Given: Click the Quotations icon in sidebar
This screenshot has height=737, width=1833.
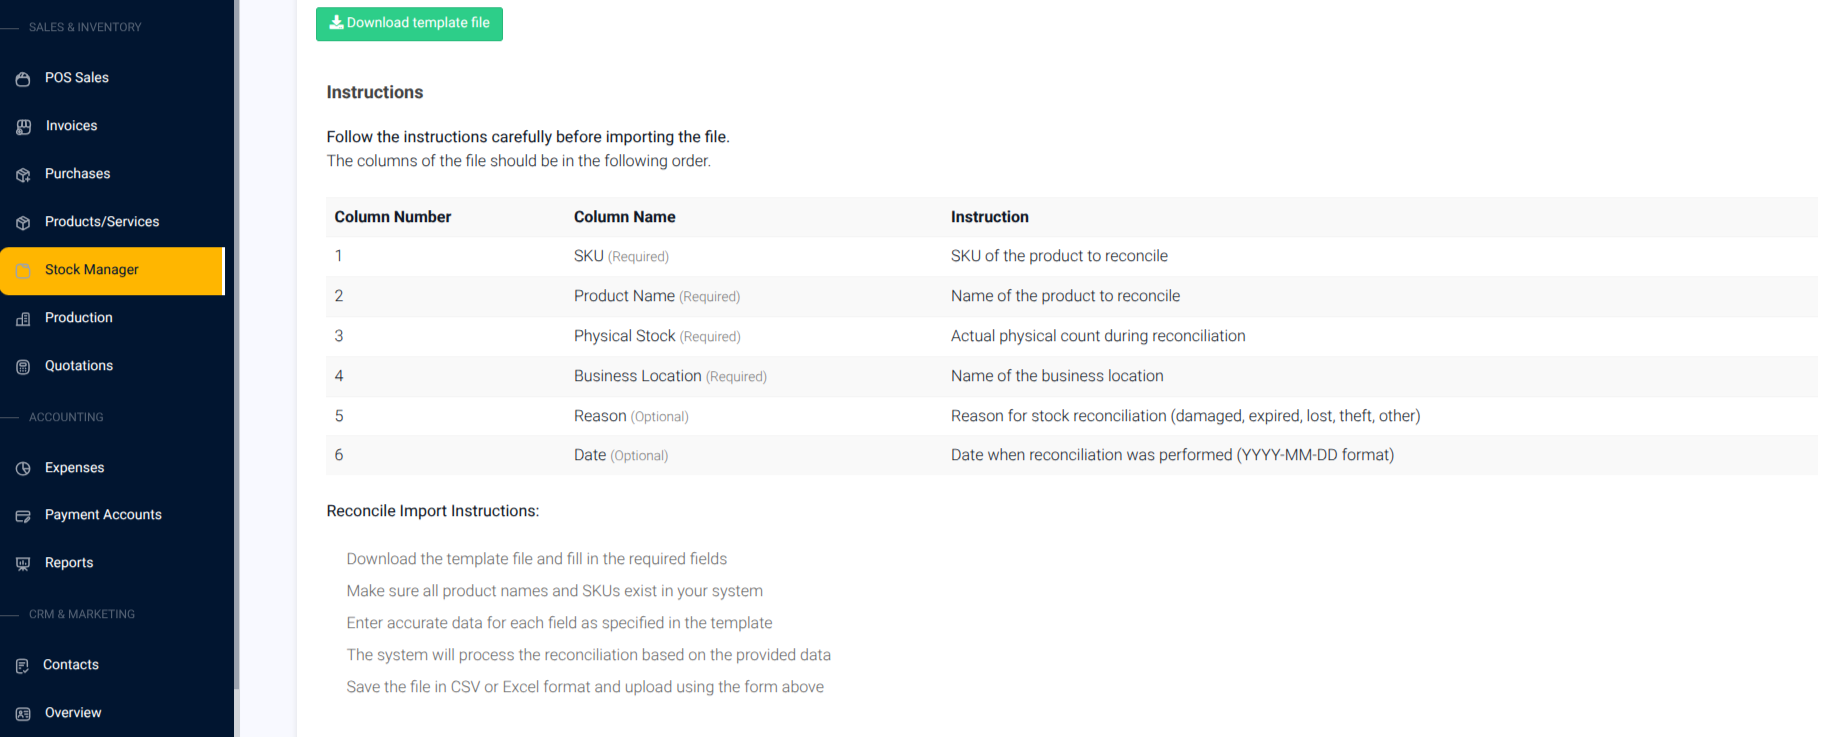Looking at the screenshot, I should (23, 366).
